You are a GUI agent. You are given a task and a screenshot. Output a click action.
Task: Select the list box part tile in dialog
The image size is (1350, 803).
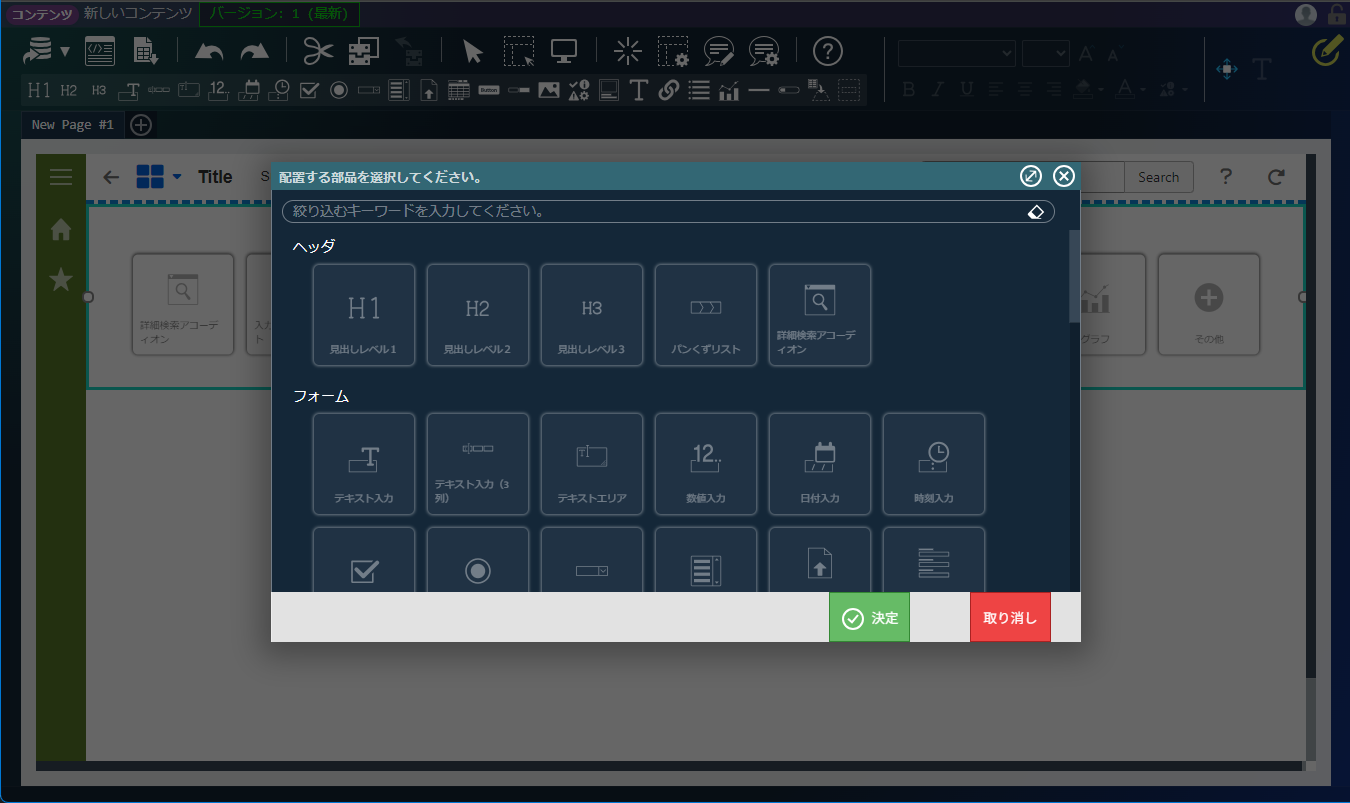(x=706, y=560)
